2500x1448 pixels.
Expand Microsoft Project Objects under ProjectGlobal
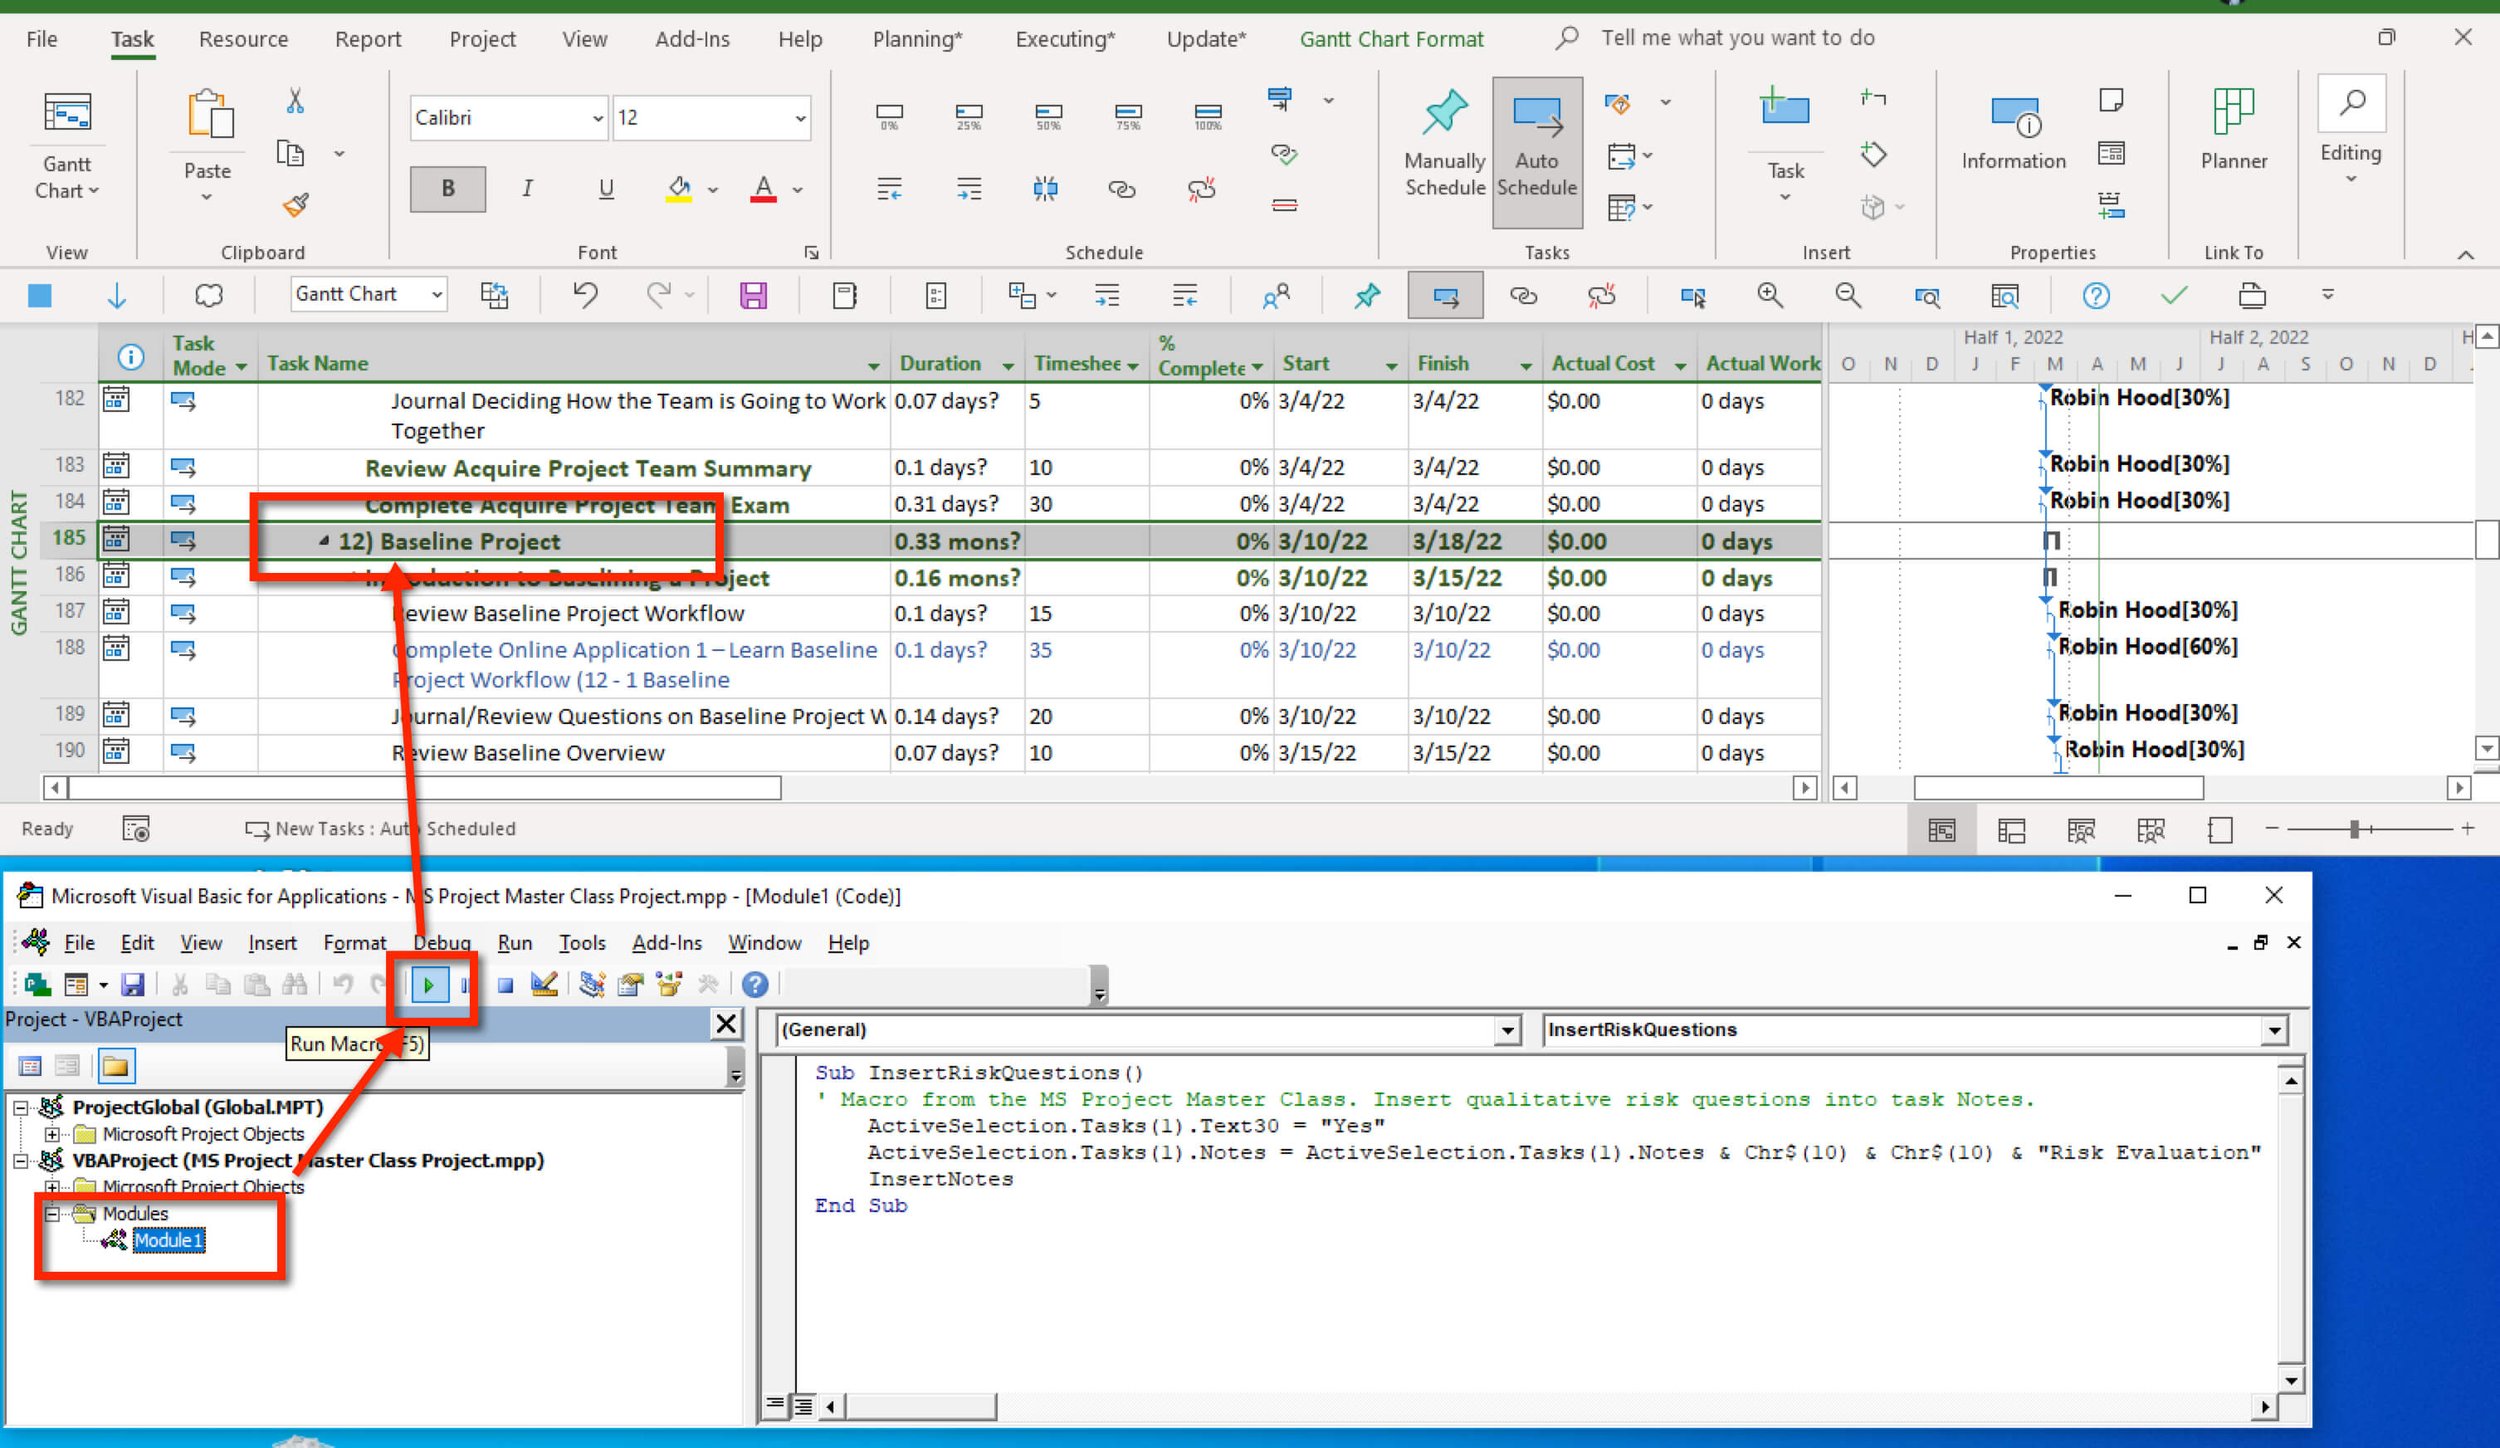52,1134
